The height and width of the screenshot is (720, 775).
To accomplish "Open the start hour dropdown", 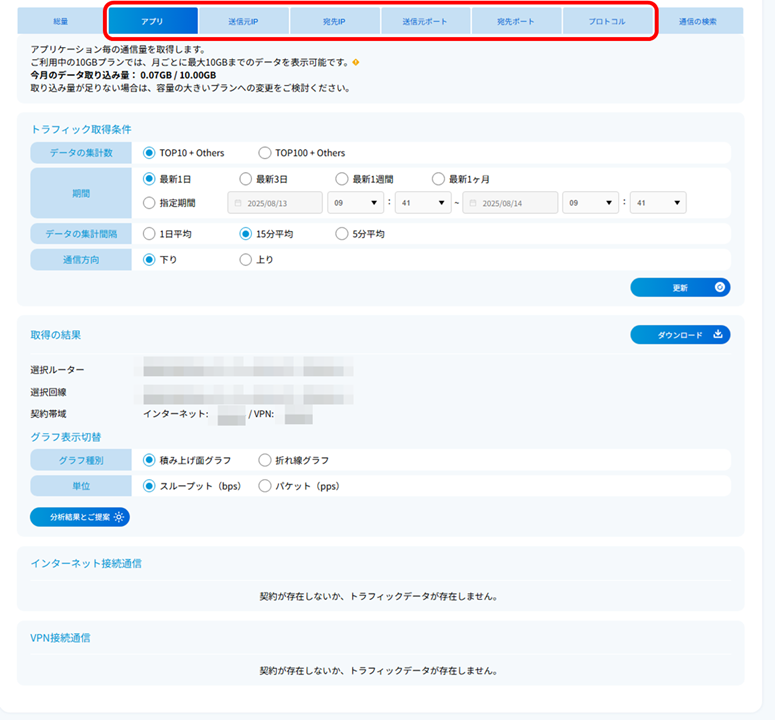I will point(353,203).
